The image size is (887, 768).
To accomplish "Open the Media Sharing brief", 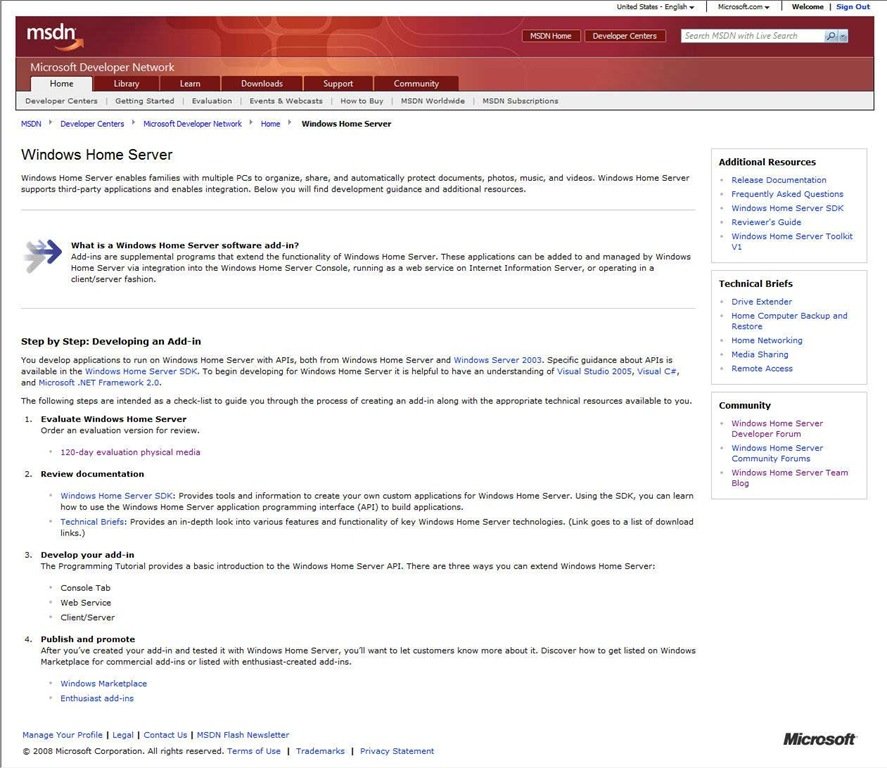I will point(760,355).
